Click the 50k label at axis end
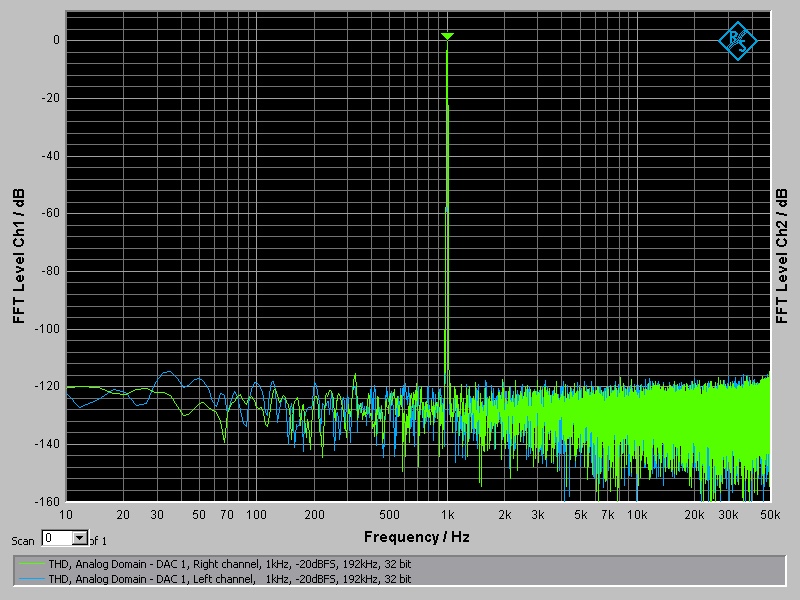This screenshot has height=600, width=800. click(x=770, y=515)
